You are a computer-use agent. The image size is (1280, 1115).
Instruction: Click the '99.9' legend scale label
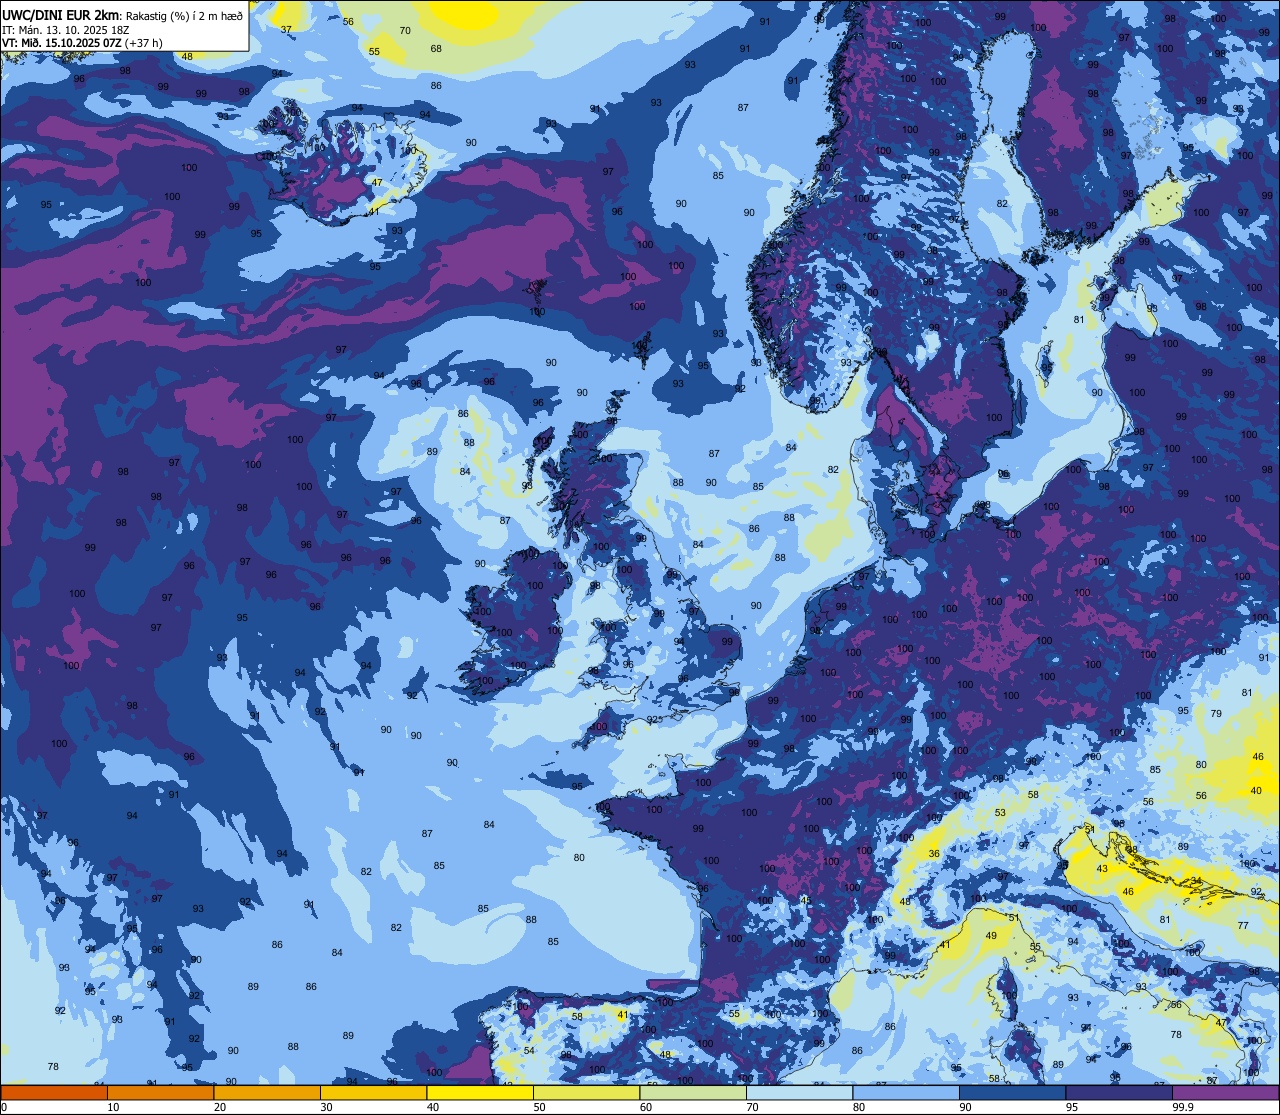pyautogui.click(x=1183, y=1107)
